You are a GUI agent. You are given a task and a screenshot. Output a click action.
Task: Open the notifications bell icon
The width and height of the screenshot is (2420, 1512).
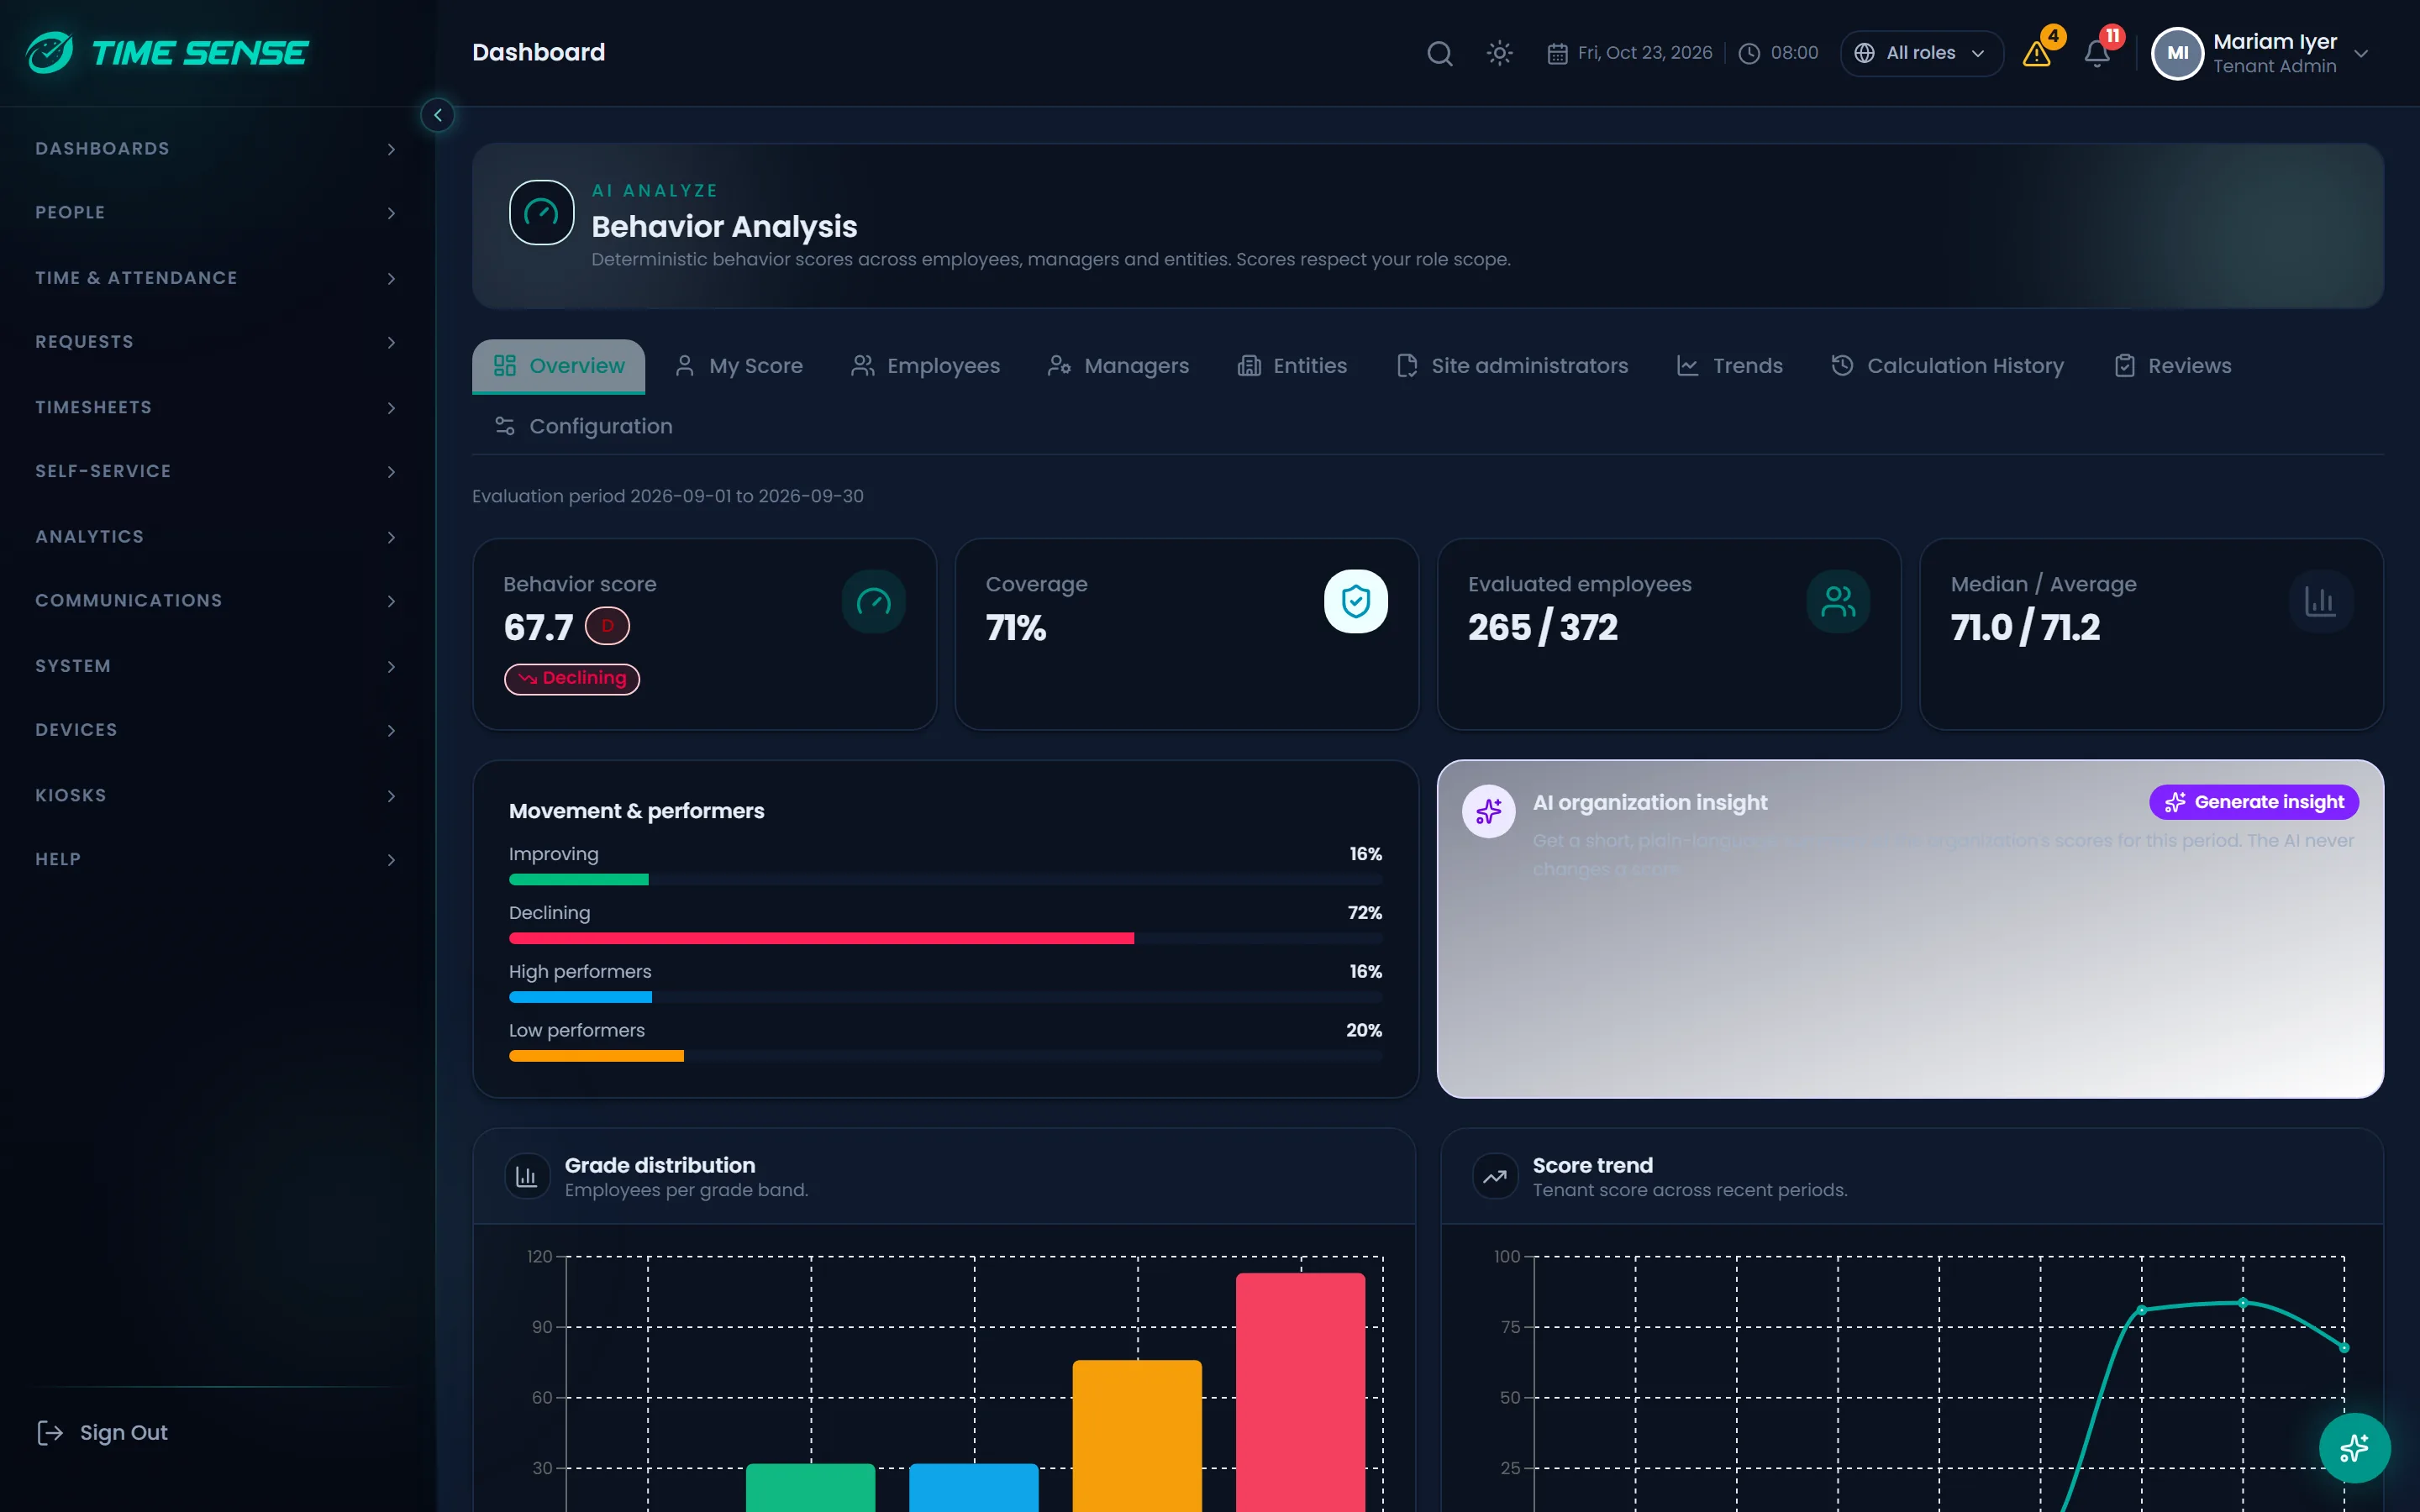pyautogui.click(x=2097, y=53)
